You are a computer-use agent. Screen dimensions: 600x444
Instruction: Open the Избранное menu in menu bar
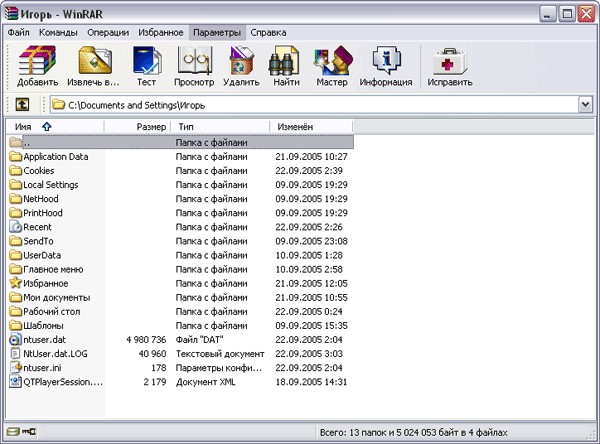pyautogui.click(x=161, y=33)
